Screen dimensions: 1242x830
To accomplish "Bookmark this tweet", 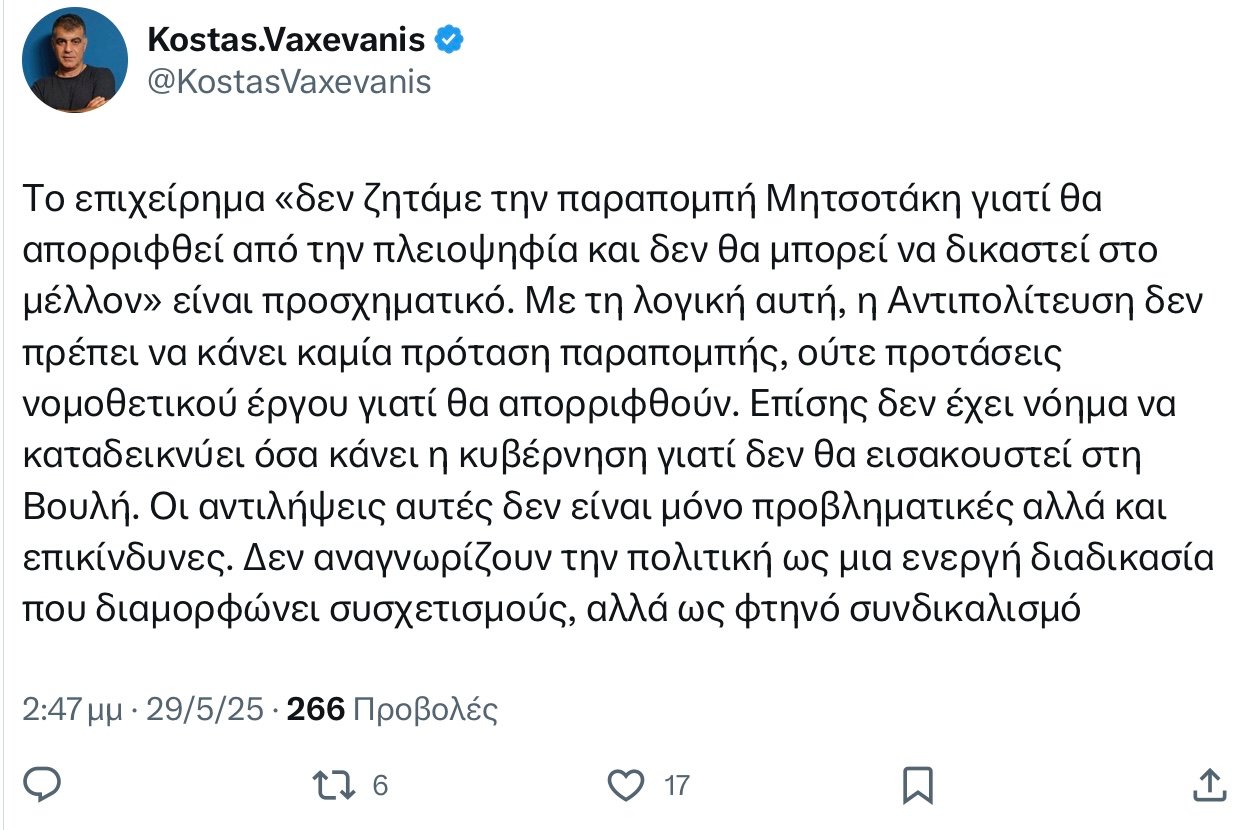I will click(x=918, y=785).
